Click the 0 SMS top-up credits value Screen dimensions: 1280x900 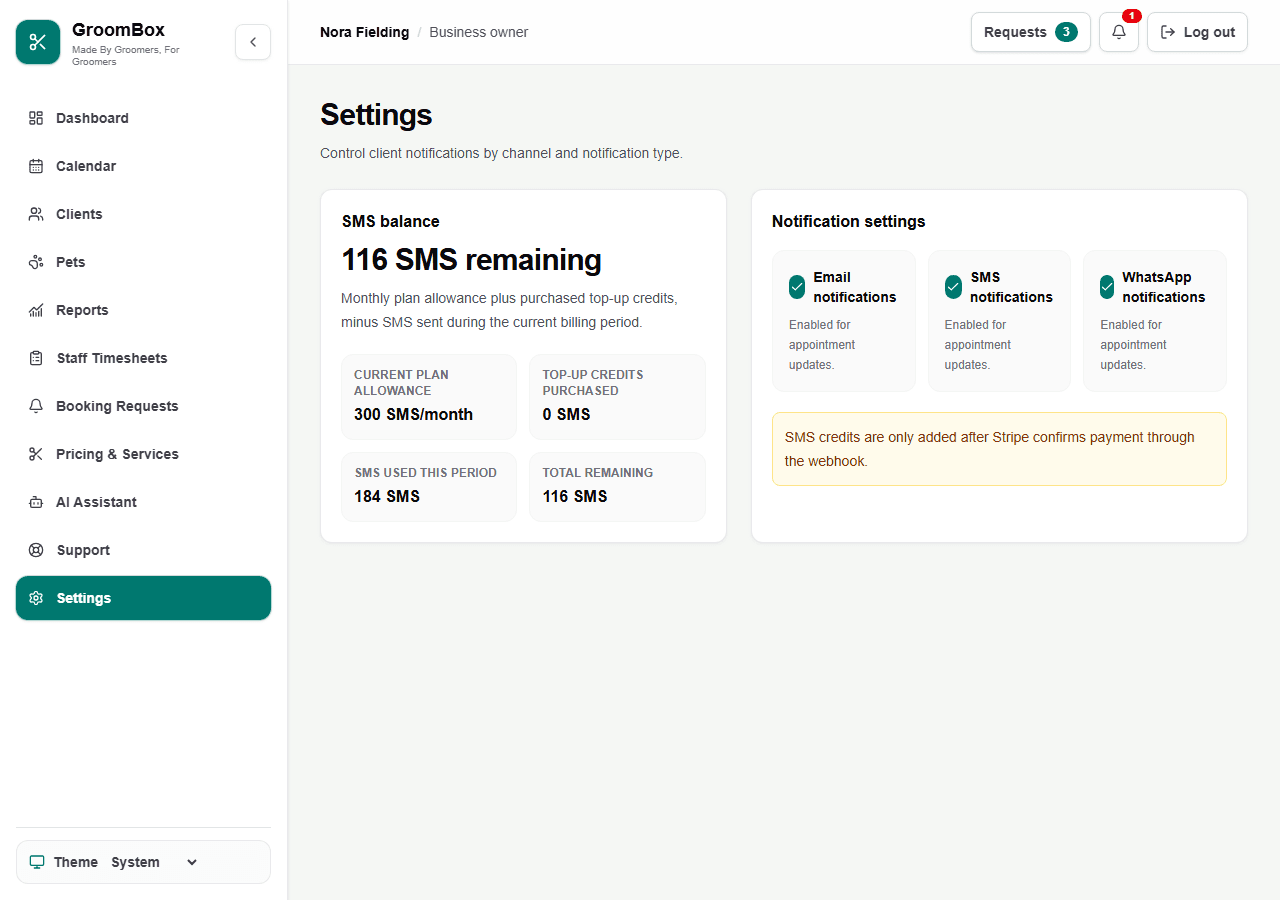[566, 414]
